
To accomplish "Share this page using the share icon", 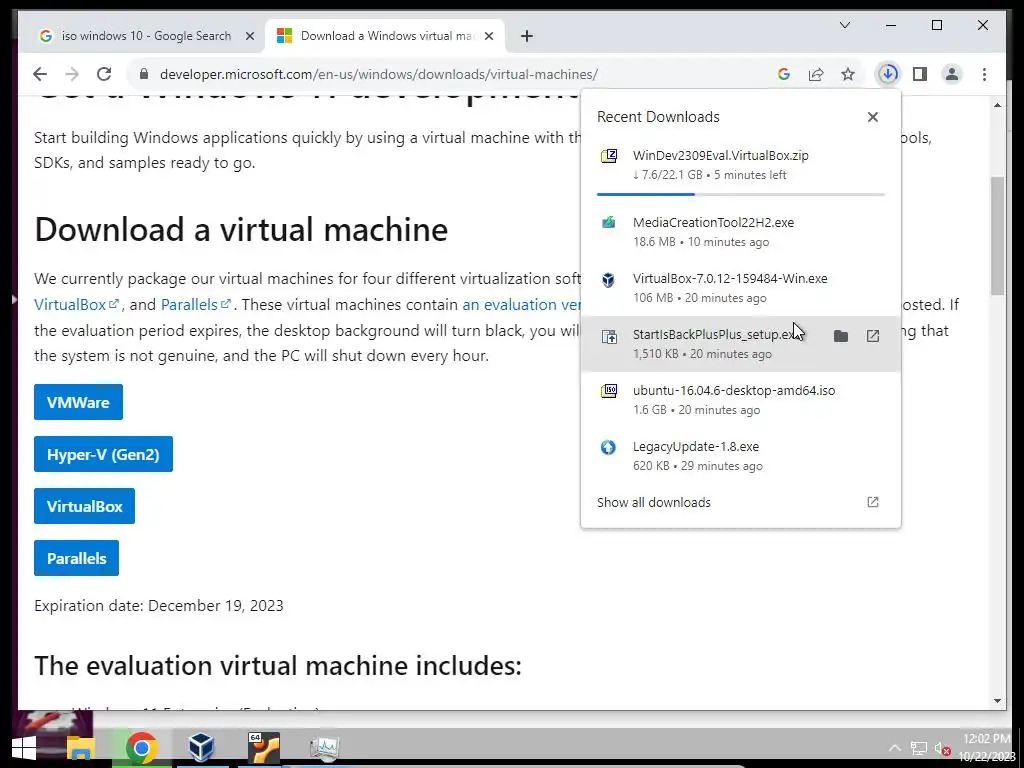I will tap(816, 74).
